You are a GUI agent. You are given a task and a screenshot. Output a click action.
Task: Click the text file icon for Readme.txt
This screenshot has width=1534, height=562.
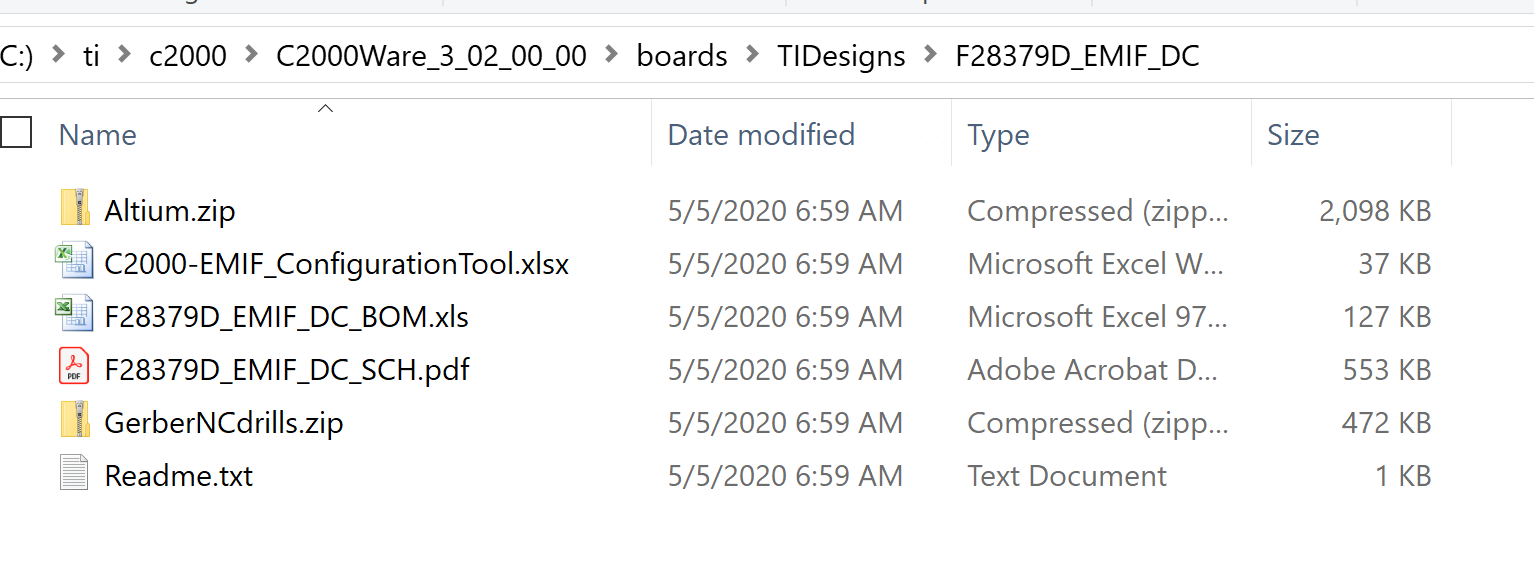click(x=75, y=475)
